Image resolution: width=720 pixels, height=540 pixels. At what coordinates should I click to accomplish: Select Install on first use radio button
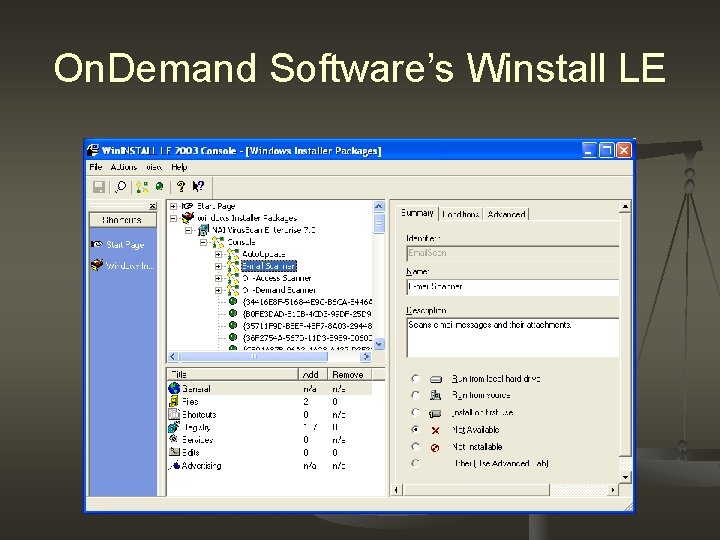415,412
